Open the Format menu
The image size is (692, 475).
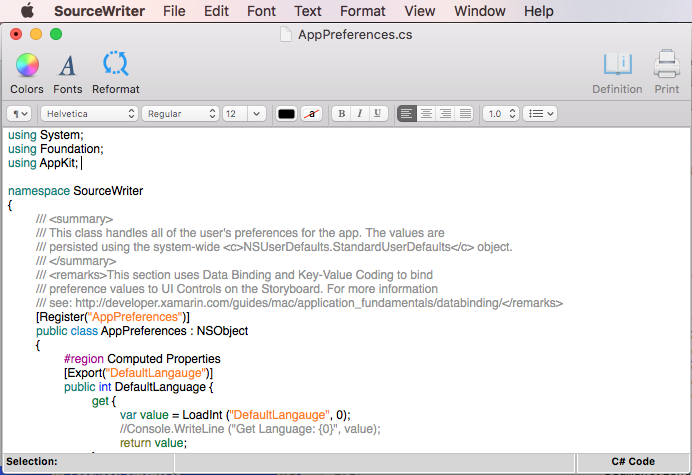[362, 11]
